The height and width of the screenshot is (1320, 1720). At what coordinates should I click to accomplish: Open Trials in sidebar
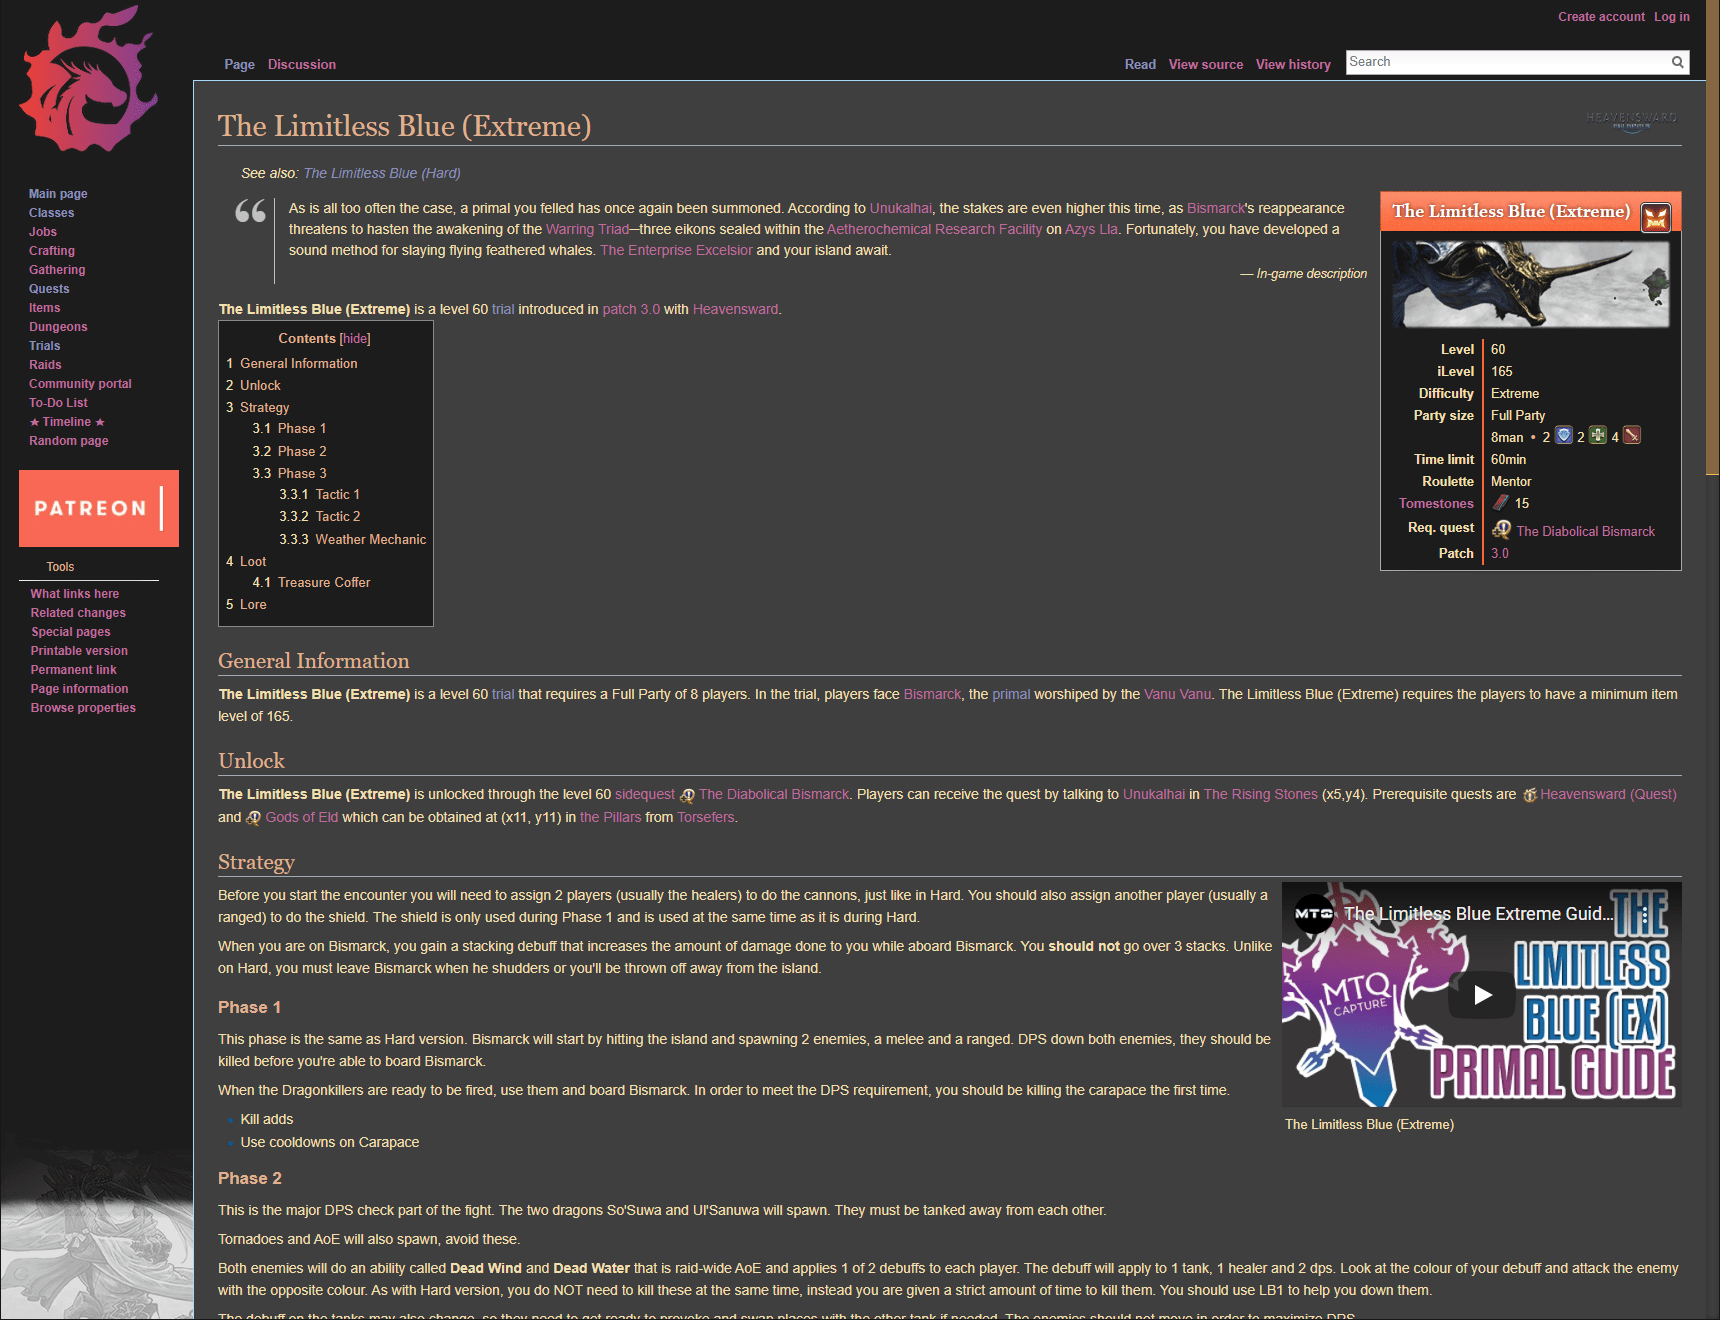click(44, 346)
